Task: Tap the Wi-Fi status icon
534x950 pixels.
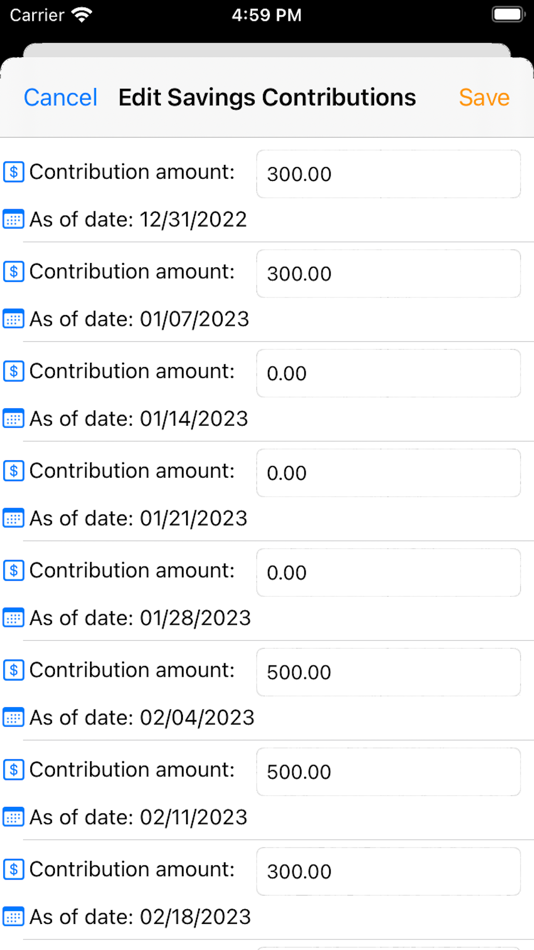Action: 79,15
